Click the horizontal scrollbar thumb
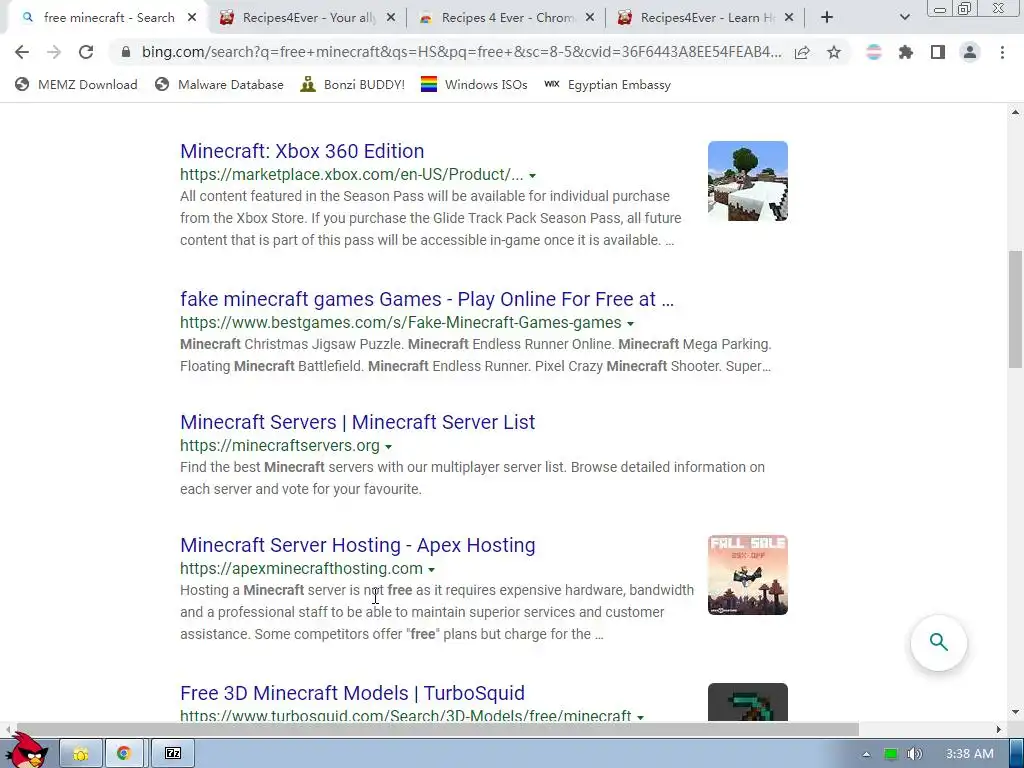 tap(436, 729)
